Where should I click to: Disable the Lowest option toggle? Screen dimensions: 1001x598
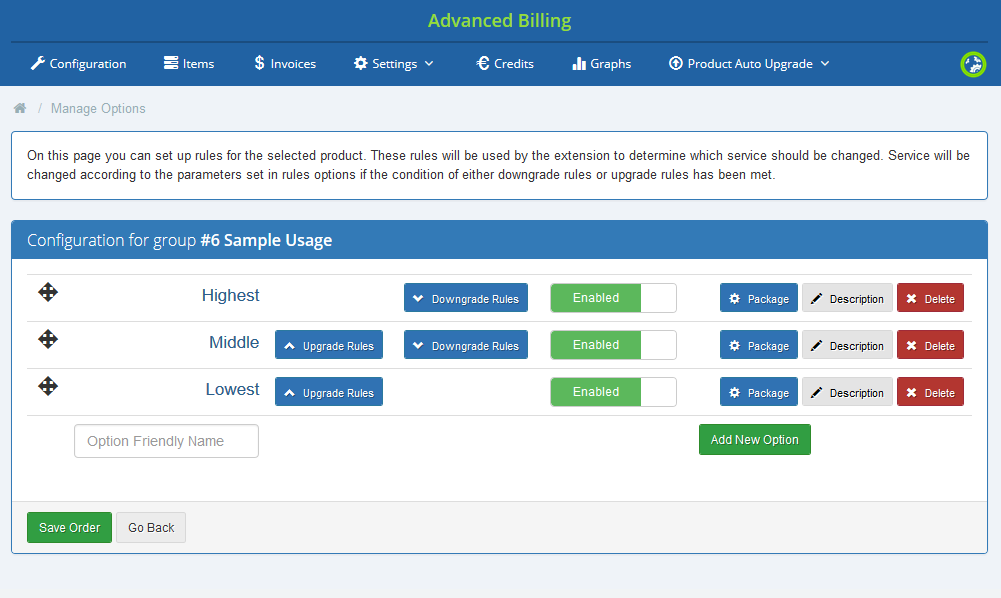[x=613, y=392]
